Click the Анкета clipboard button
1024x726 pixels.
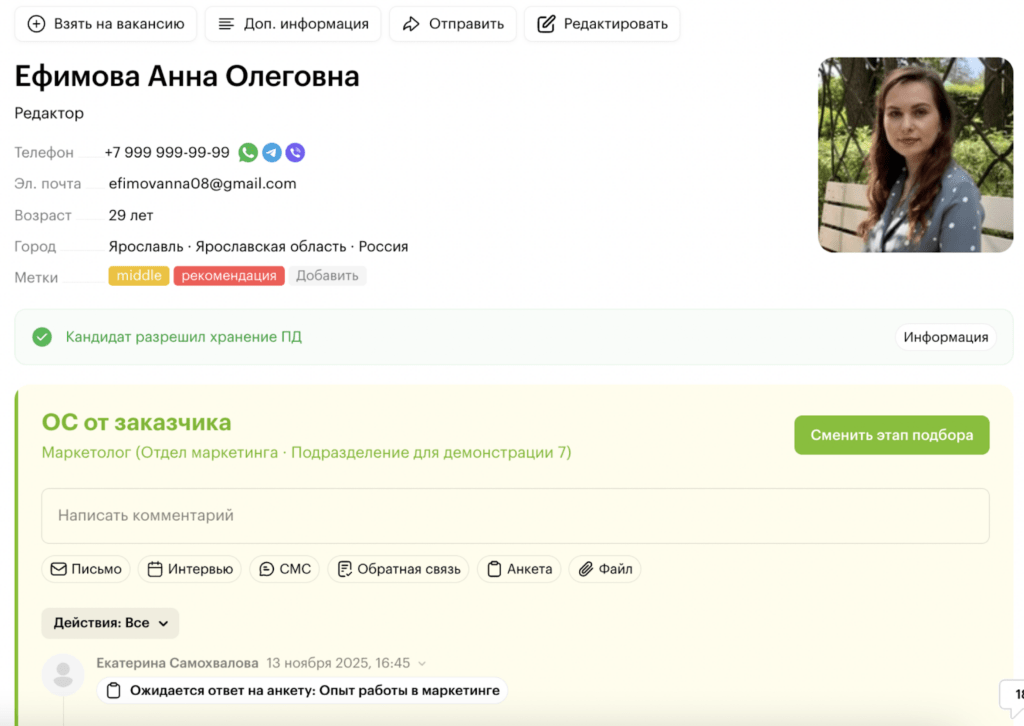pos(519,569)
